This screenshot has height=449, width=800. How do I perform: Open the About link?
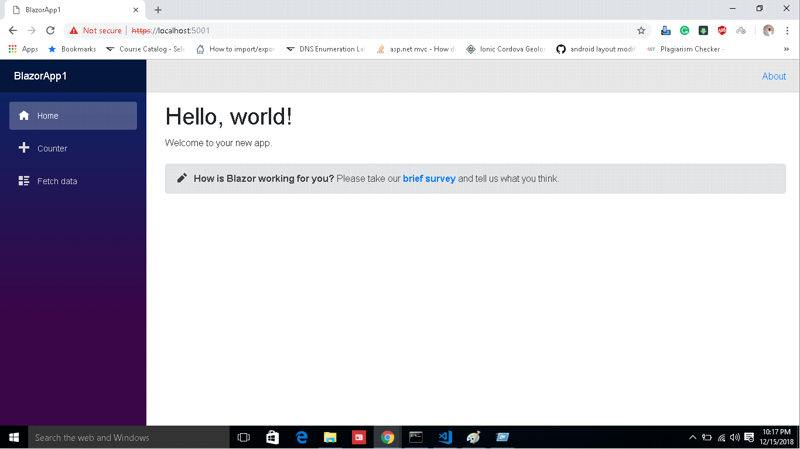pyautogui.click(x=774, y=76)
